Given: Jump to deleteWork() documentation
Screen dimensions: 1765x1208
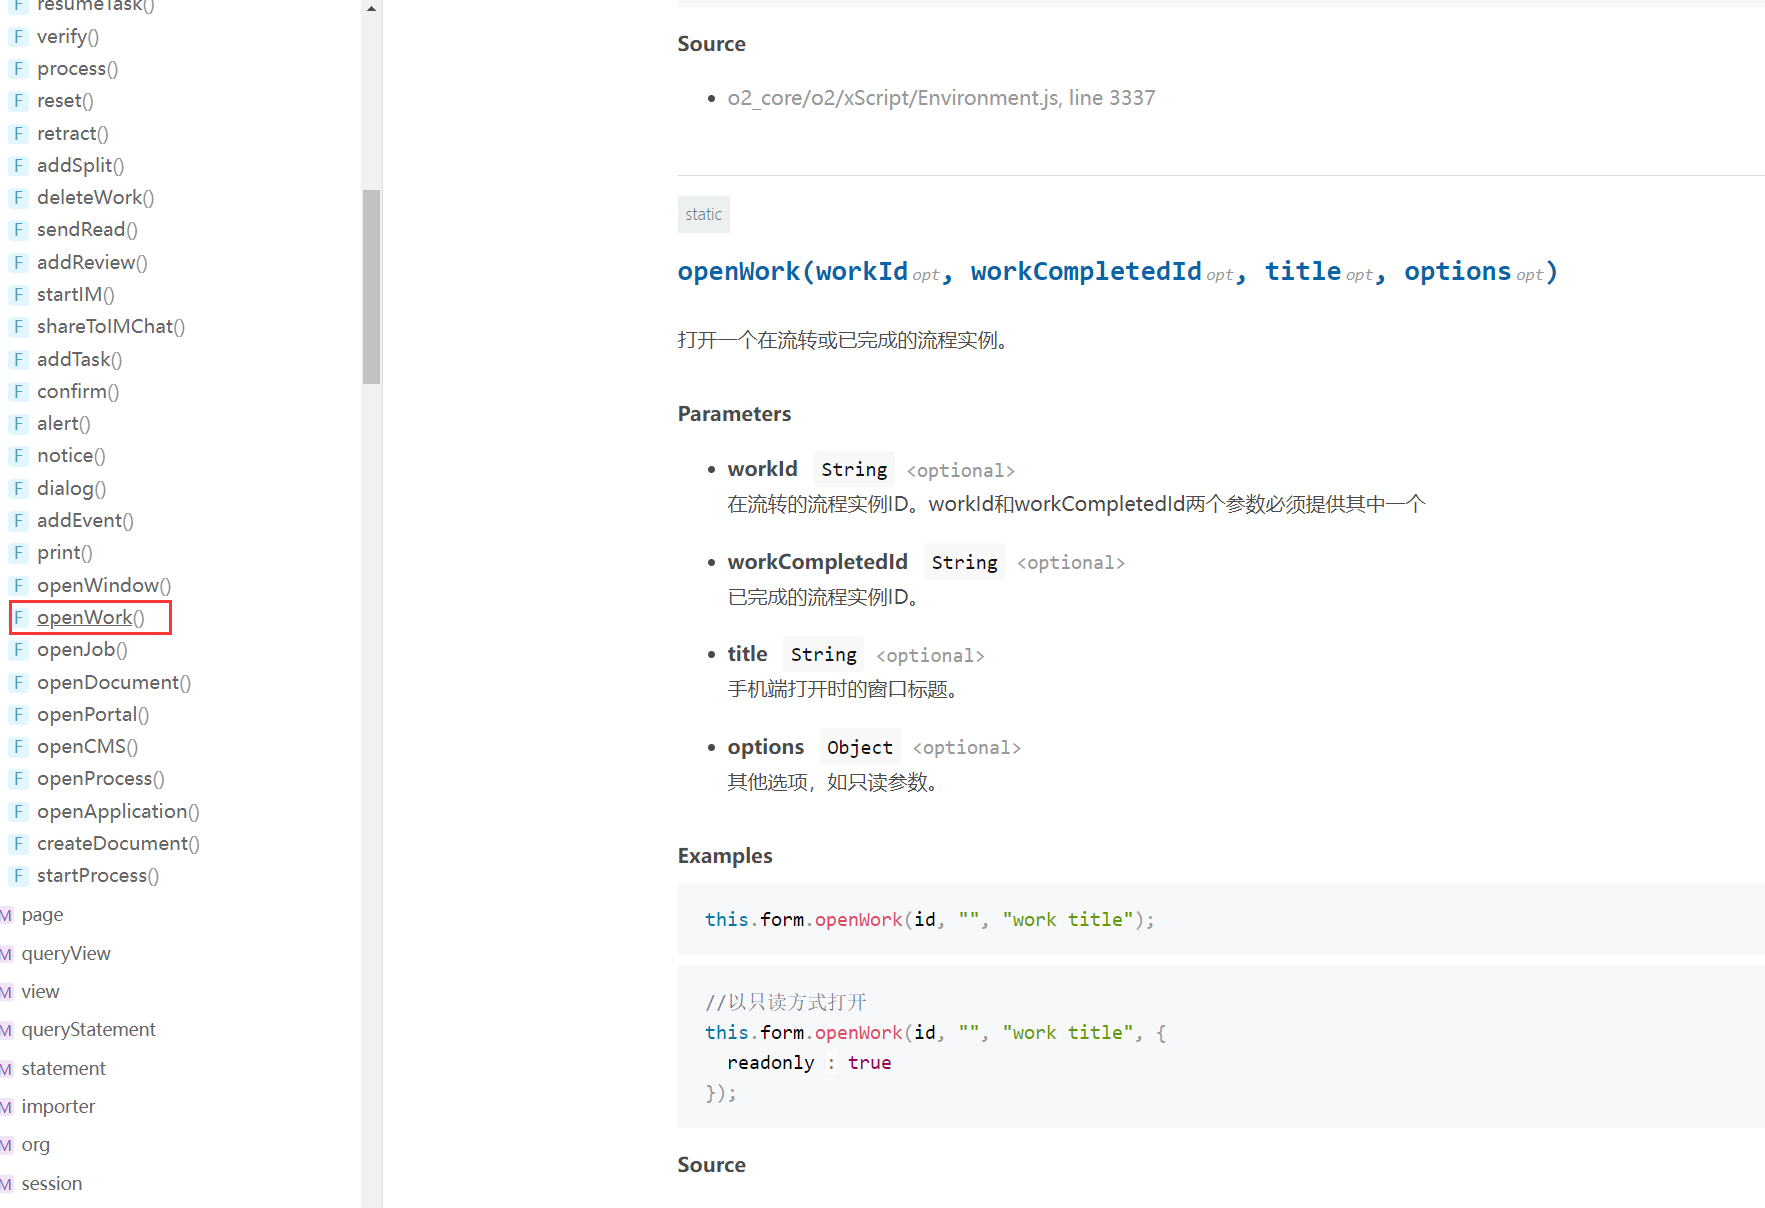Looking at the screenshot, I should coord(95,198).
